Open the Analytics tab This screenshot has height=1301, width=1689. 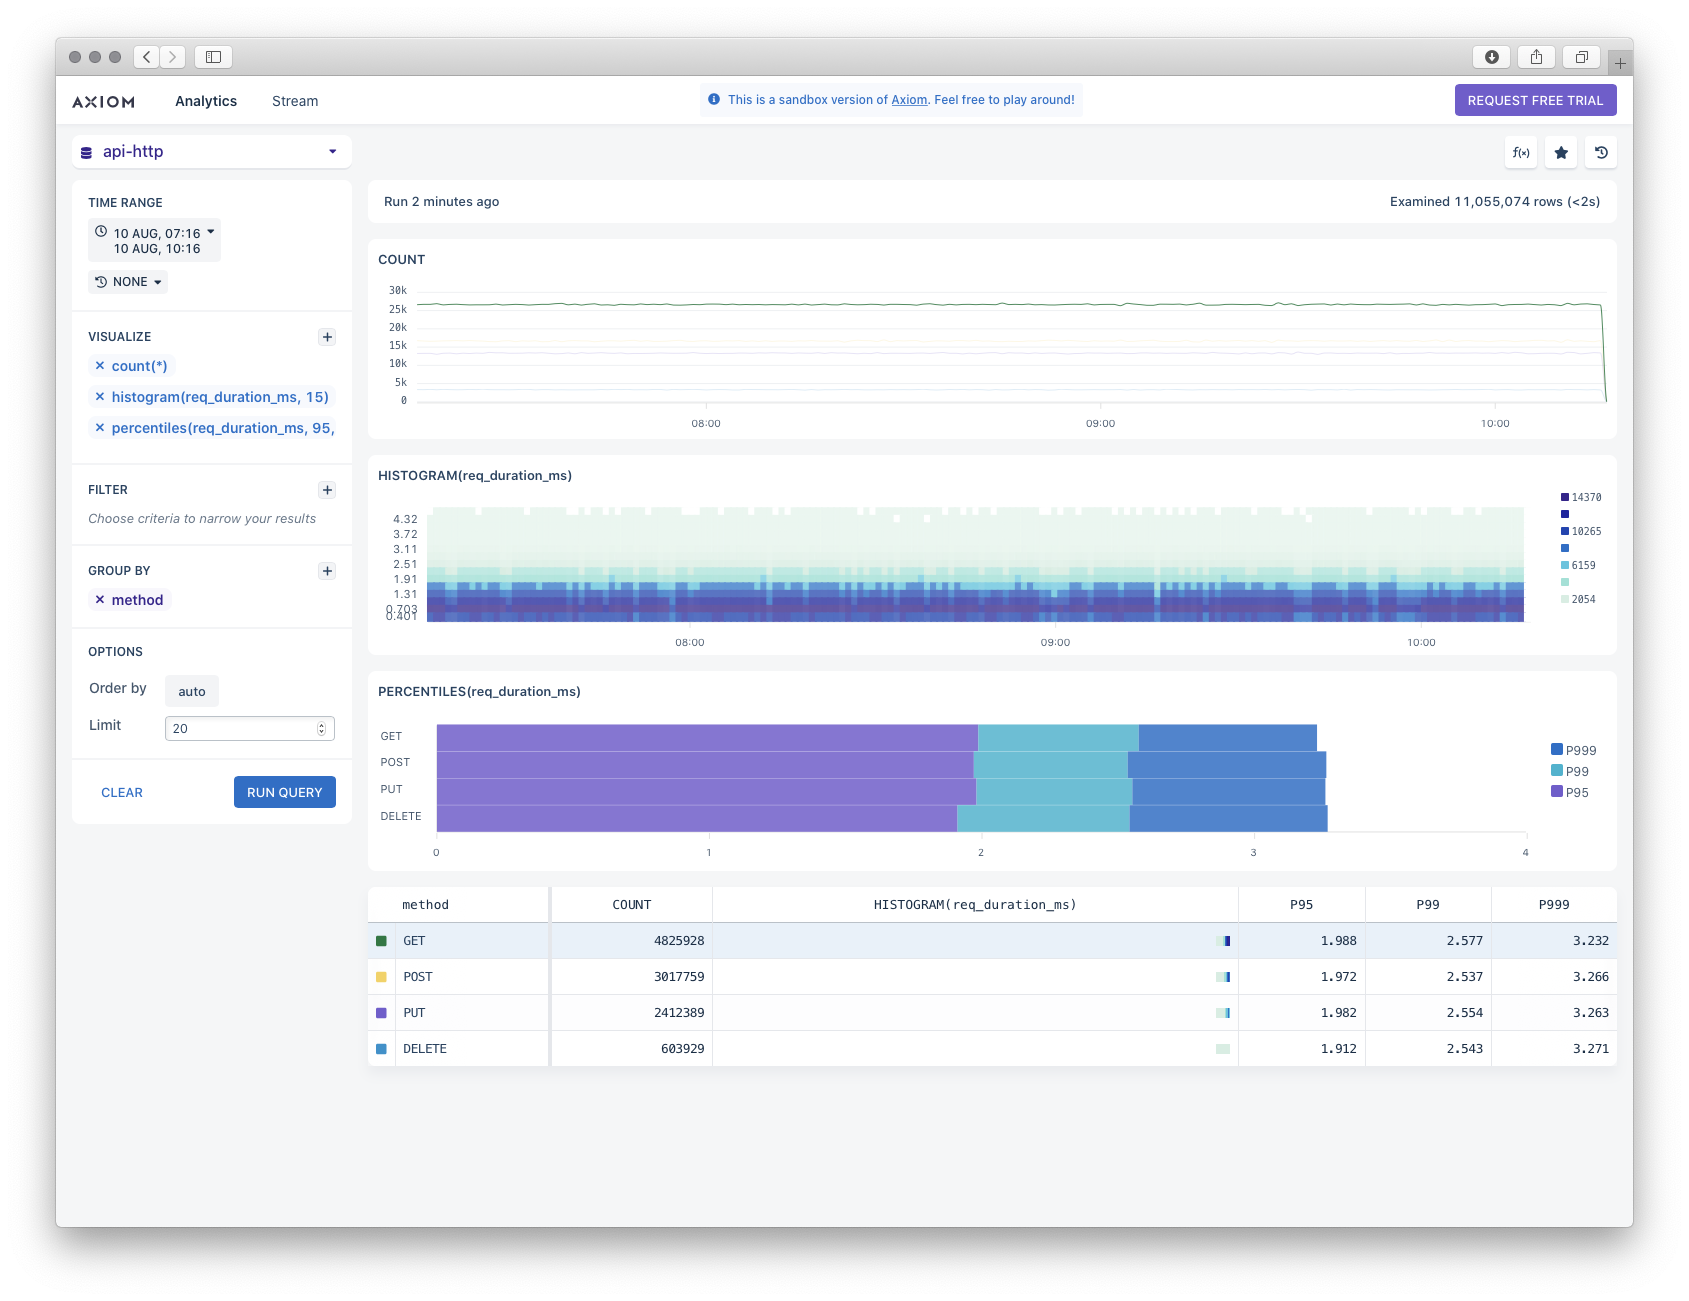point(206,101)
